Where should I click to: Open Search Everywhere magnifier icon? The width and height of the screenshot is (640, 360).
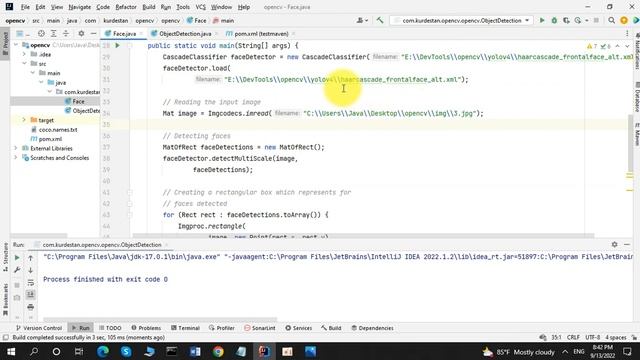(611, 20)
